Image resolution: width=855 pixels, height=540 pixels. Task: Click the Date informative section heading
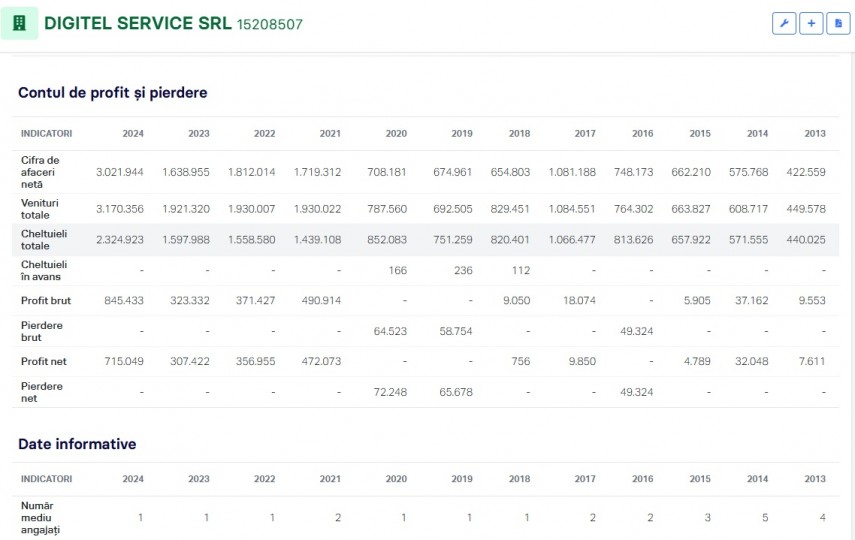point(77,444)
